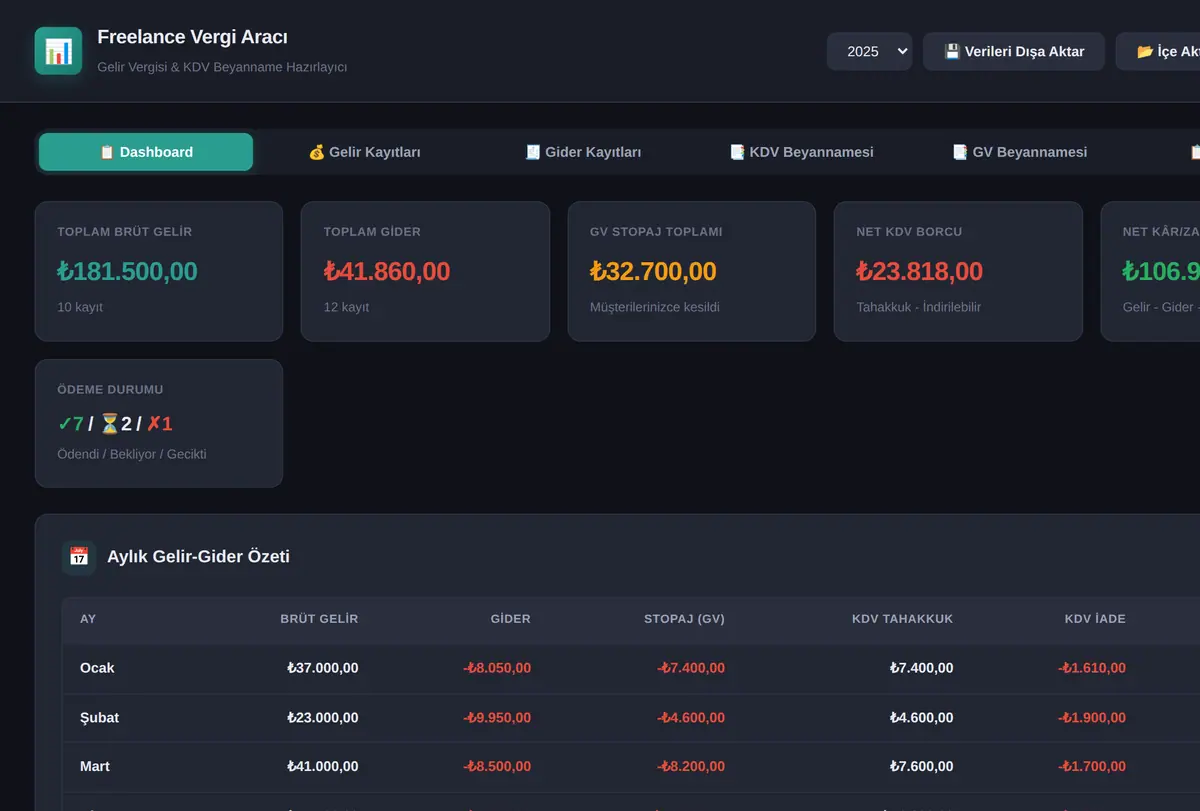Click Ocak expense -₺8.050,00
The width and height of the screenshot is (1200, 811).
pyautogui.click(x=497, y=668)
